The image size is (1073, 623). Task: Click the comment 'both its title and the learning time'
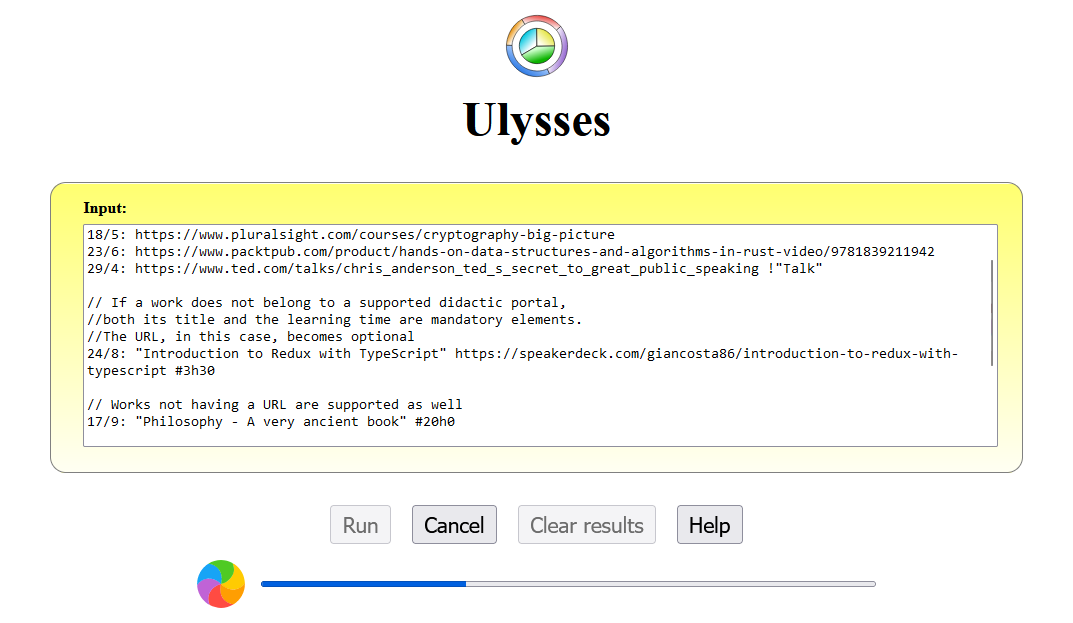[334, 320]
